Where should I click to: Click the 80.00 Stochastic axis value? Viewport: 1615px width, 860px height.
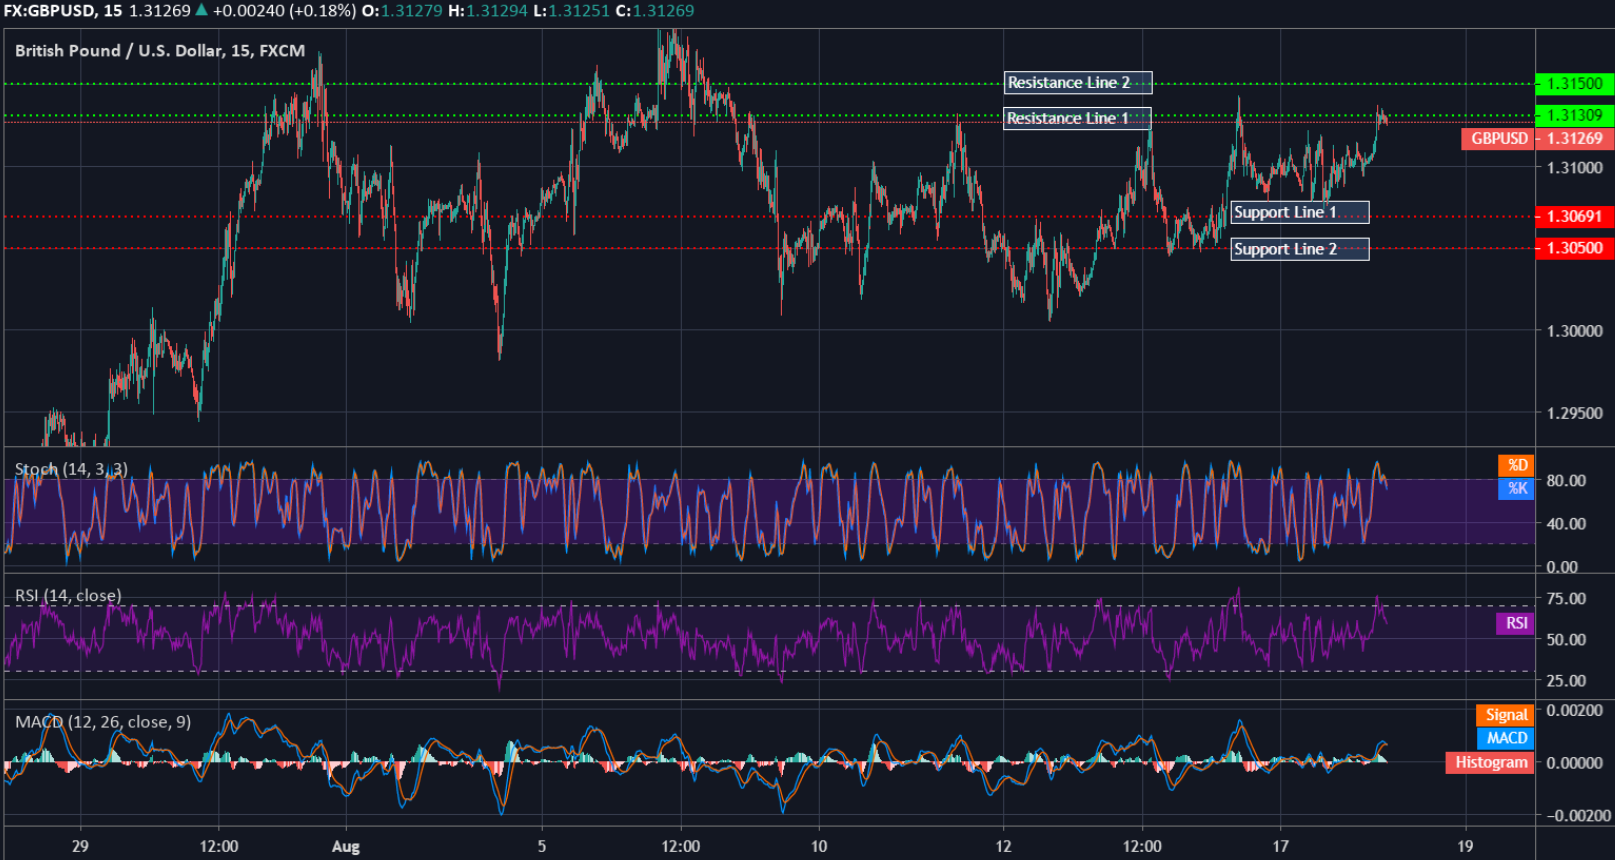pos(1566,481)
